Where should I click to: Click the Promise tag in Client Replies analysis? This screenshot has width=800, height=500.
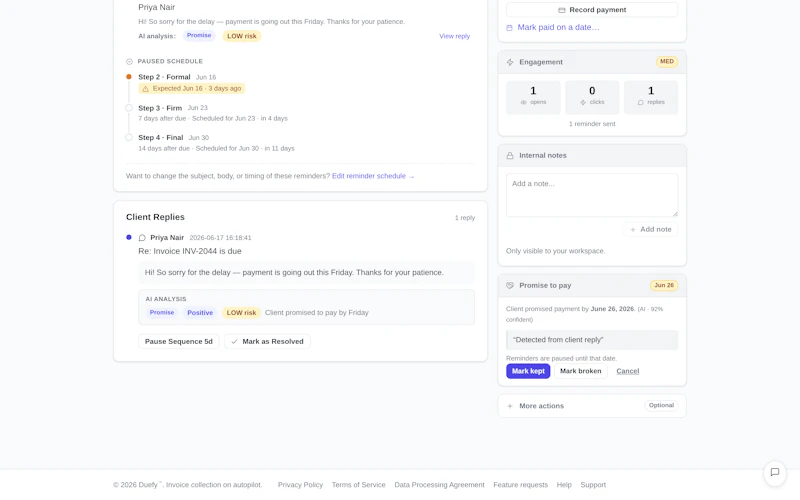coord(162,313)
